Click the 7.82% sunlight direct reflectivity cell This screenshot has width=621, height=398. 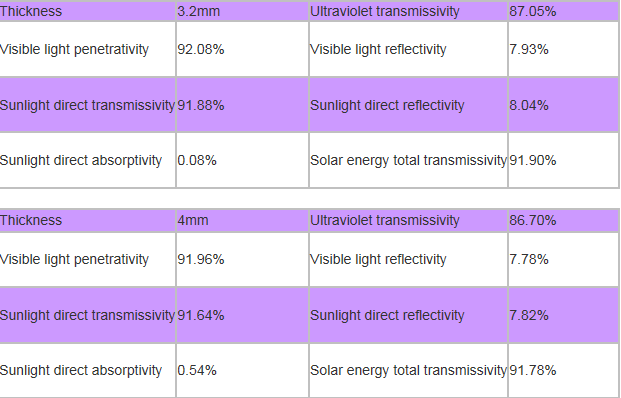[x=563, y=315]
